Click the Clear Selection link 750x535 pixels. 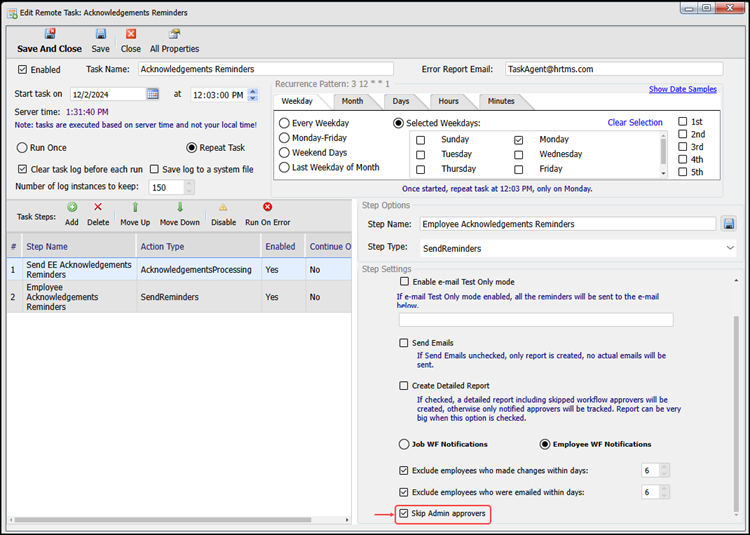click(635, 123)
